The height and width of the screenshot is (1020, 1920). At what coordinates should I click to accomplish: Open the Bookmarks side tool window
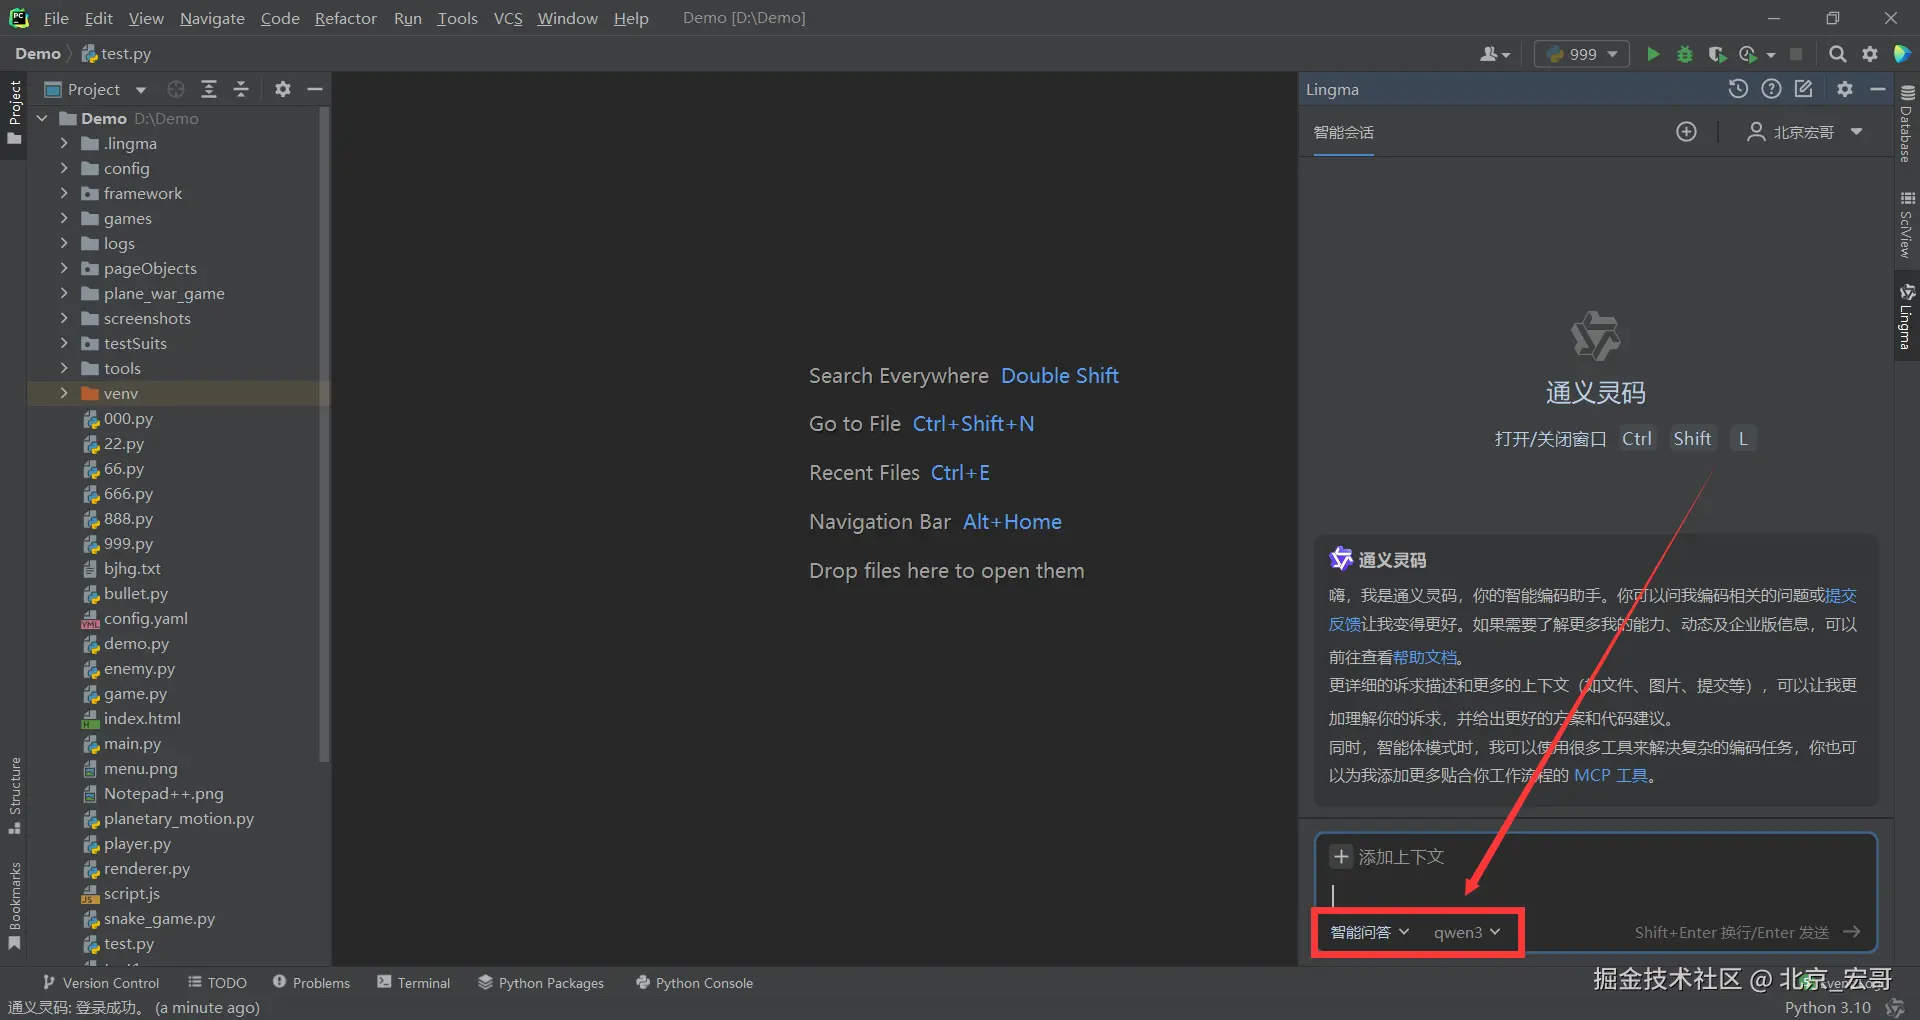point(14,905)
